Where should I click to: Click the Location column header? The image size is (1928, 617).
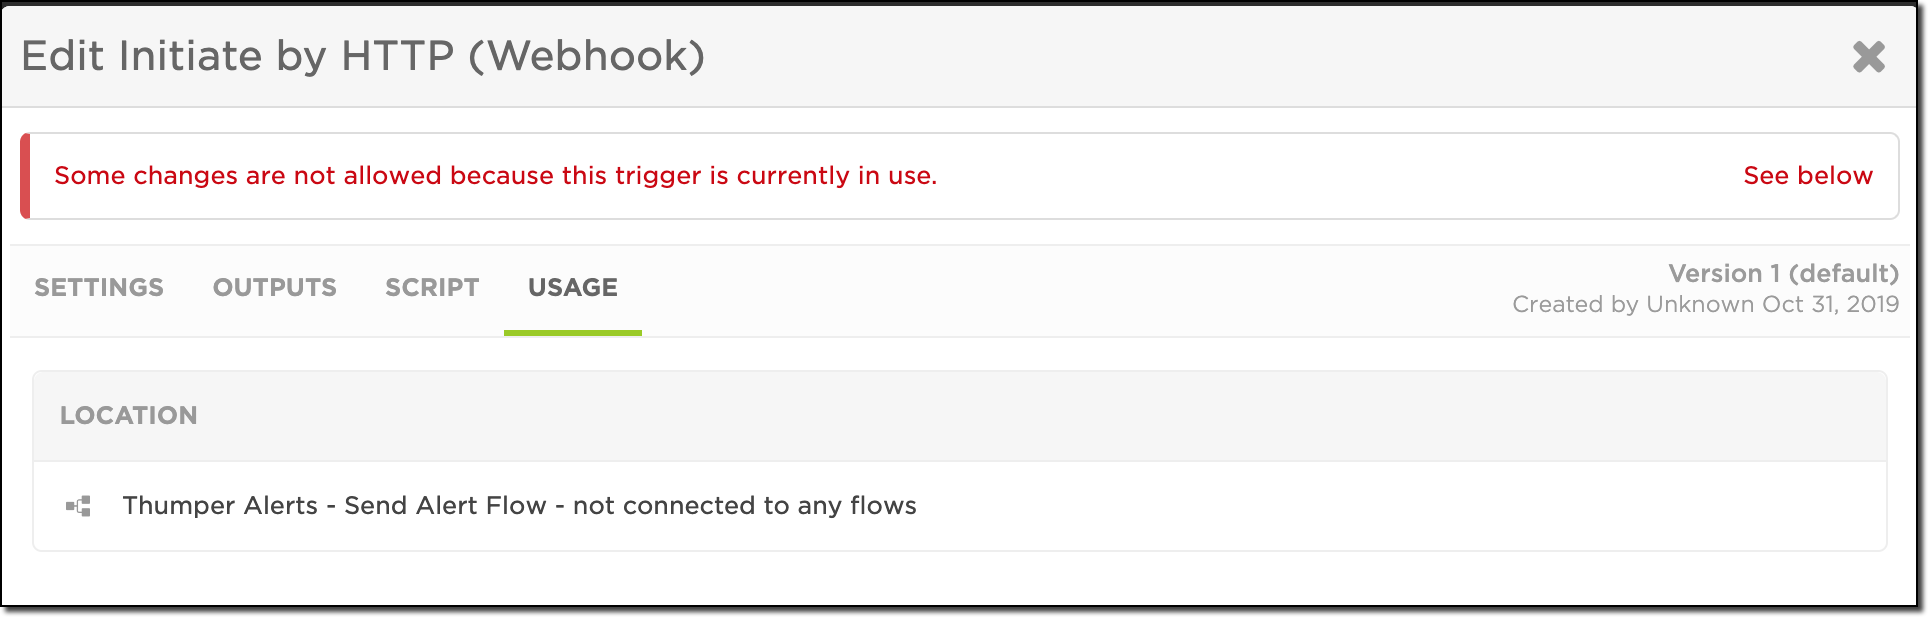tap(128, 416)
